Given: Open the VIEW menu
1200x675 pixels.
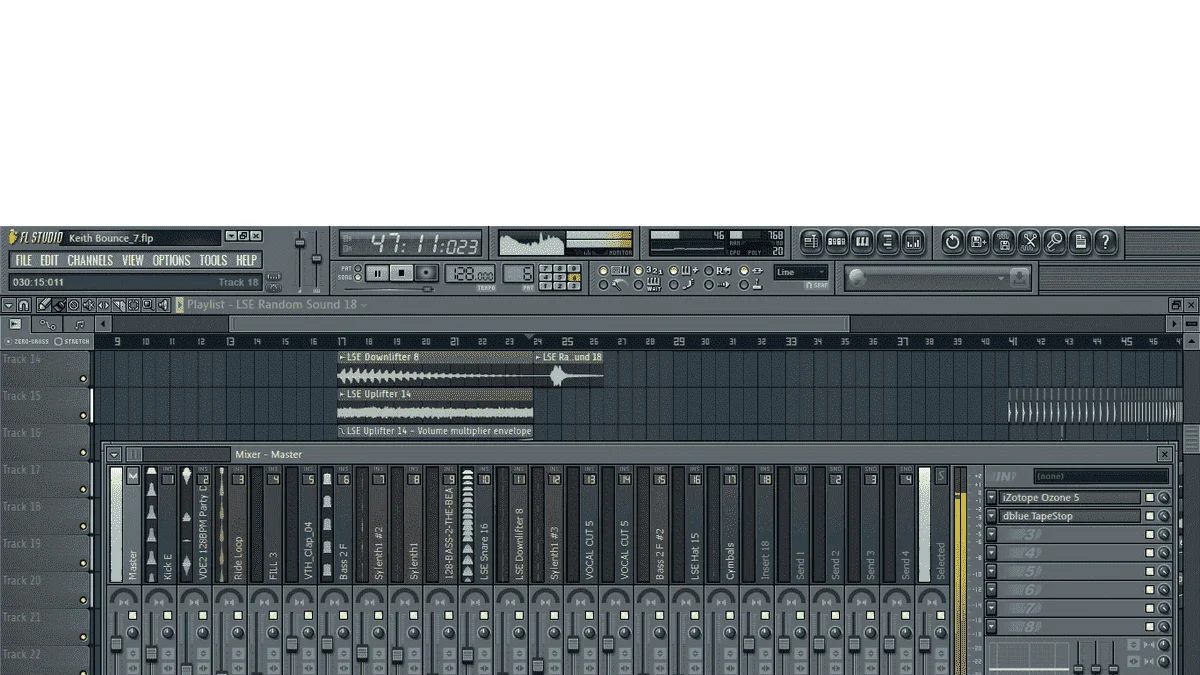Looking at the screenshot, I should coord(133,260).
